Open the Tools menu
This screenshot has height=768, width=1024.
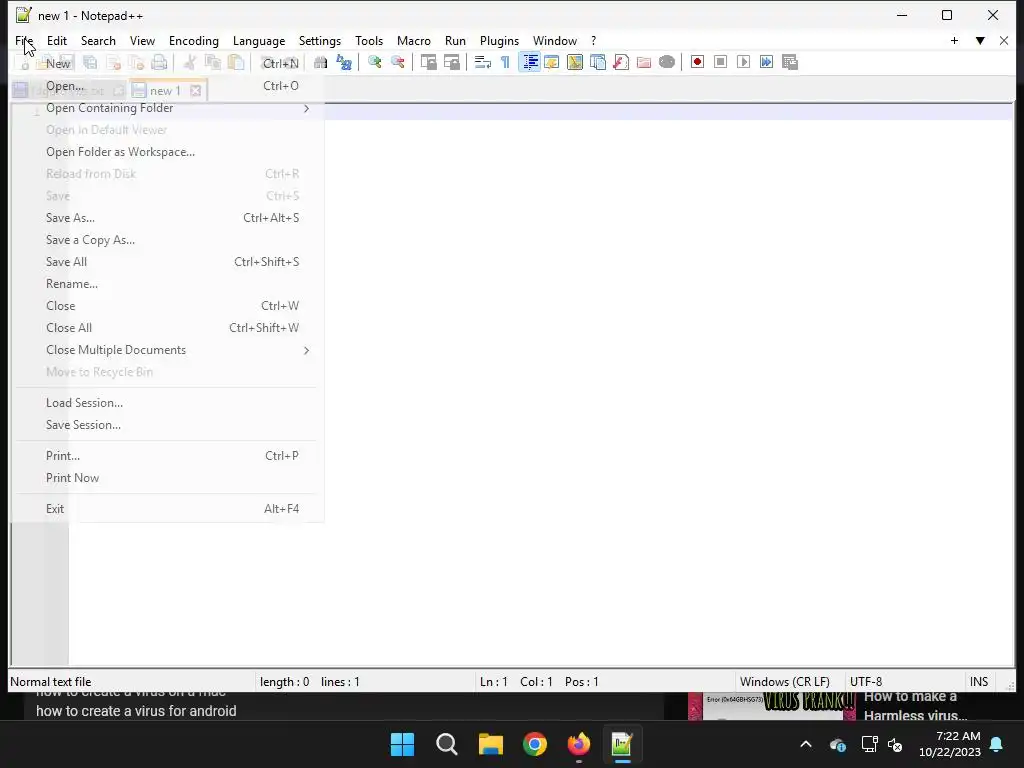click(x=369, y=40)
